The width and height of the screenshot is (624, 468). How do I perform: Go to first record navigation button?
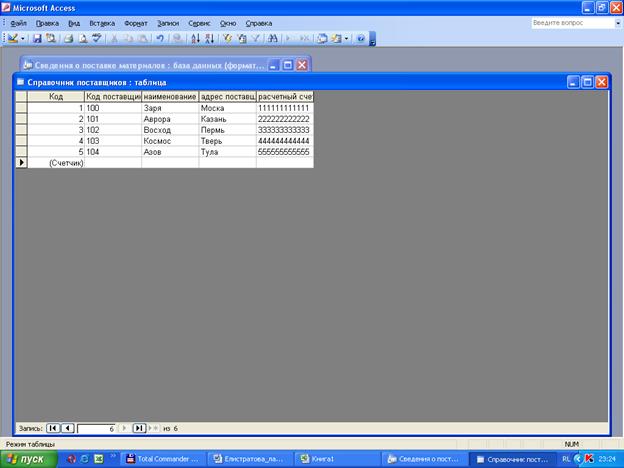pyautogui.click(x=53, y=428)
